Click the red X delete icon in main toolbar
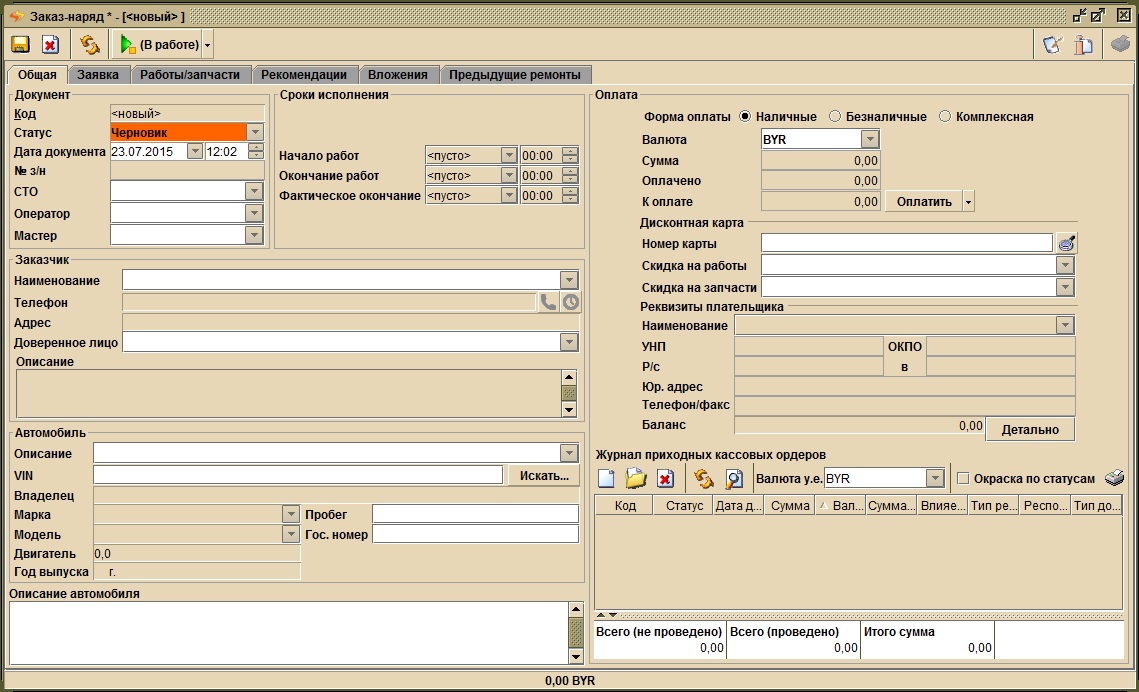The height and width of the screenshot is (692, 1139). click(50, 45)
